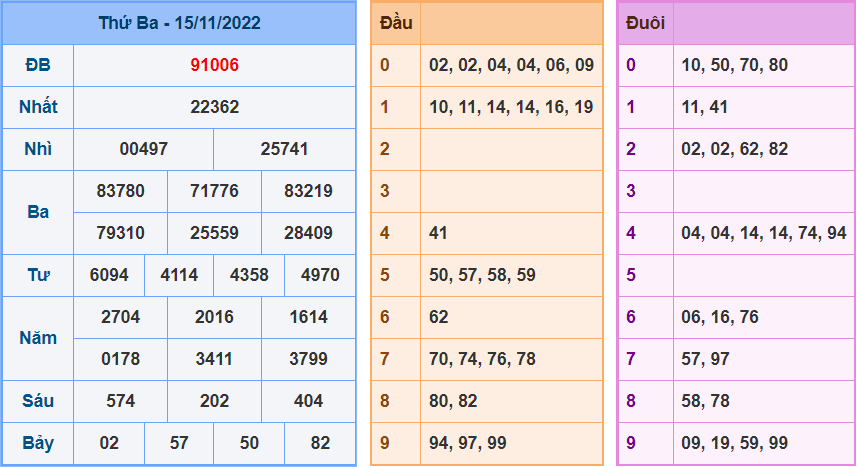Click Đầu row 0 values 02, 02, 04, 04, 06, 09

[x=512, y=65]
